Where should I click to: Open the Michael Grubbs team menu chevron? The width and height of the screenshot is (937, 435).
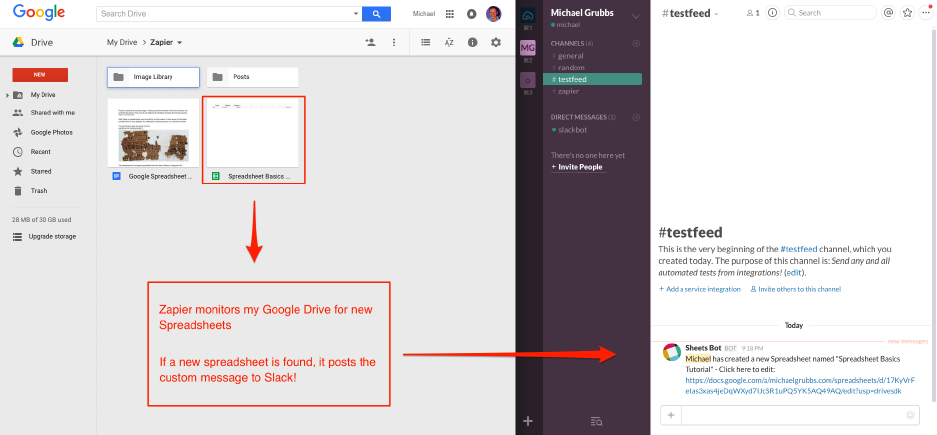coord(635,16)
